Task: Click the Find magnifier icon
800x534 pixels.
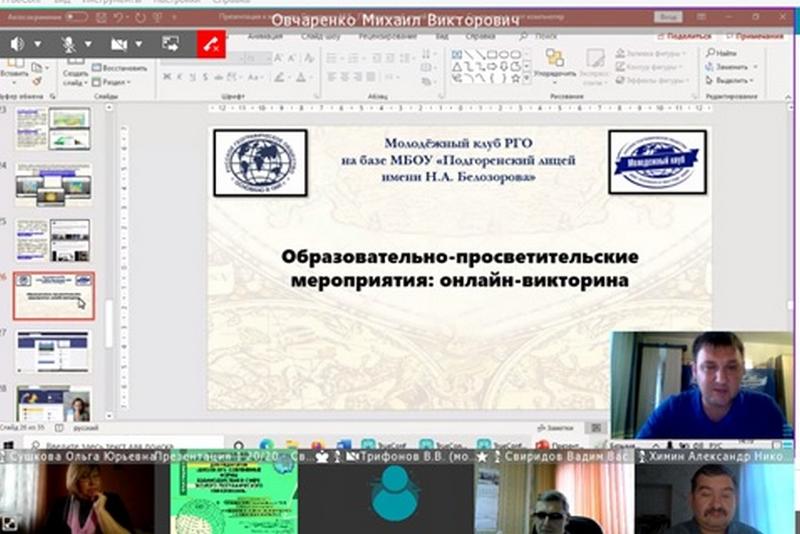Action: tap(710, 52)
